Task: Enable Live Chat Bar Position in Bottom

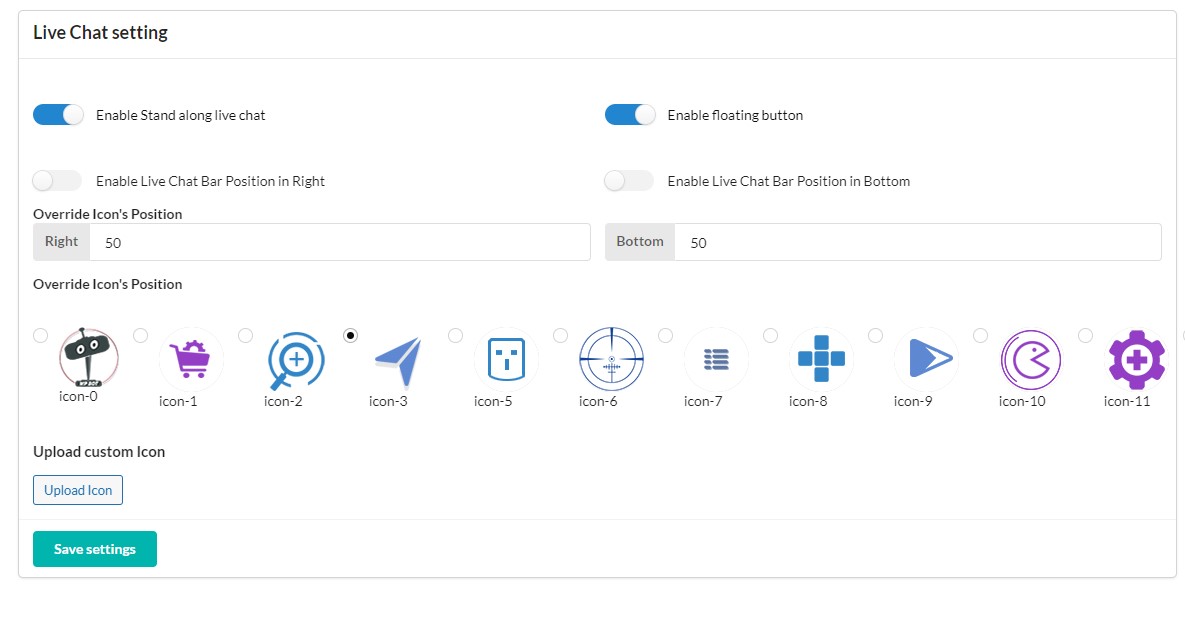Action: tap(629, 181)
